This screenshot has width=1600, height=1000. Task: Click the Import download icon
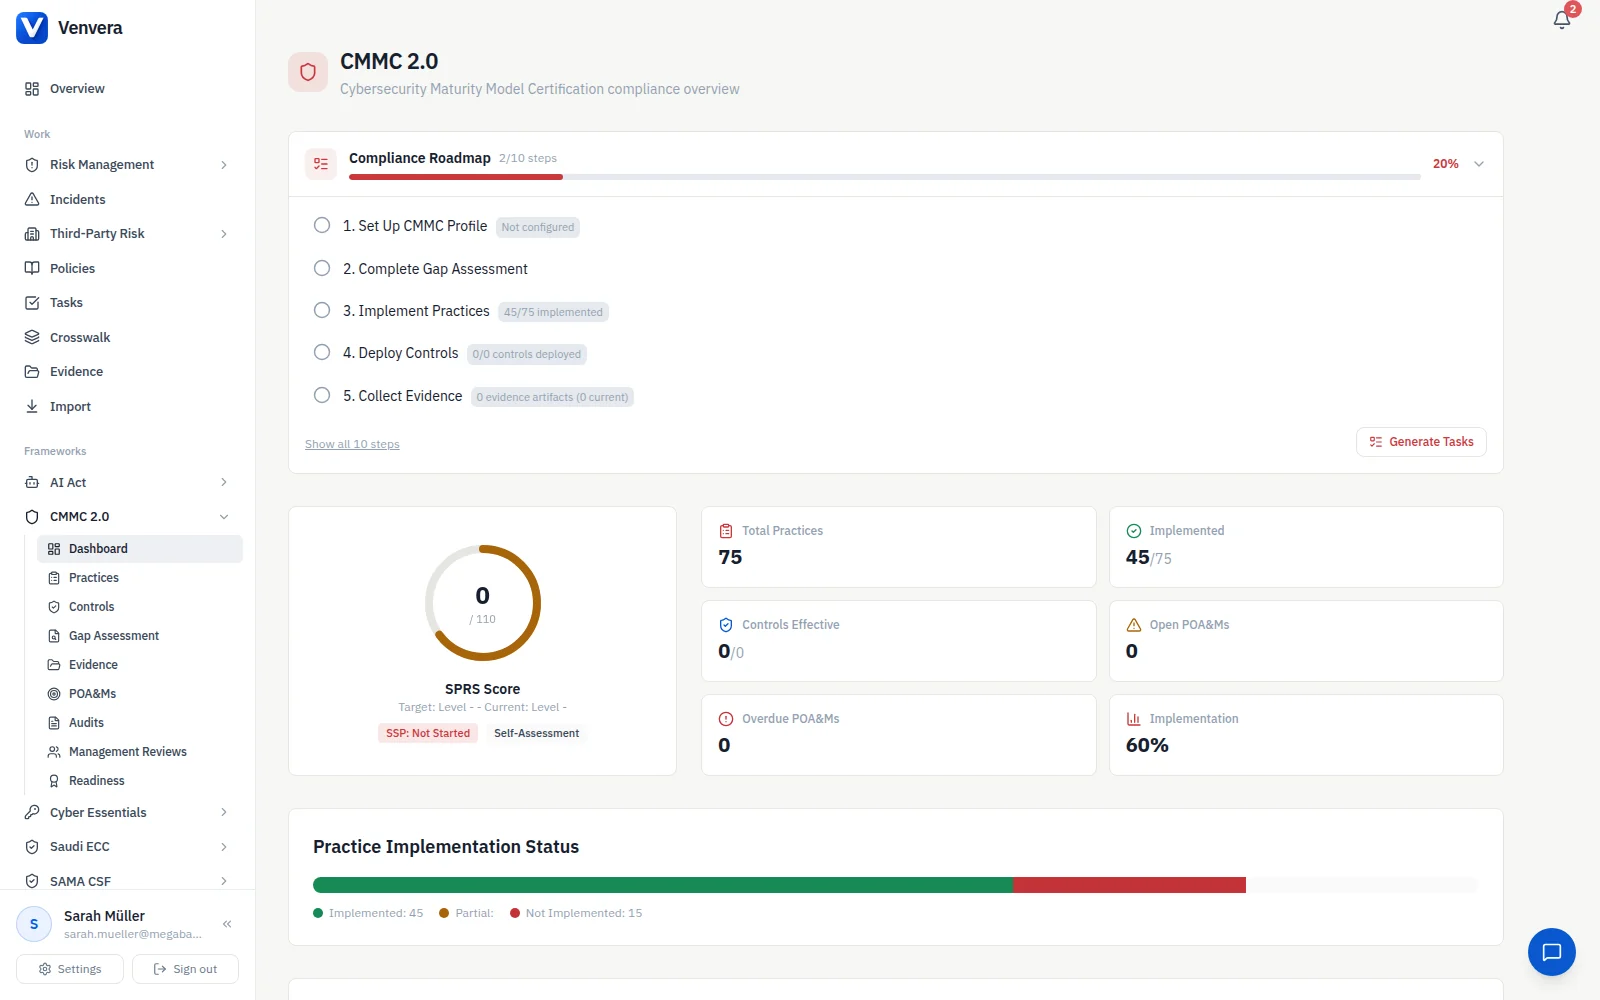click(x=32, y=406)
